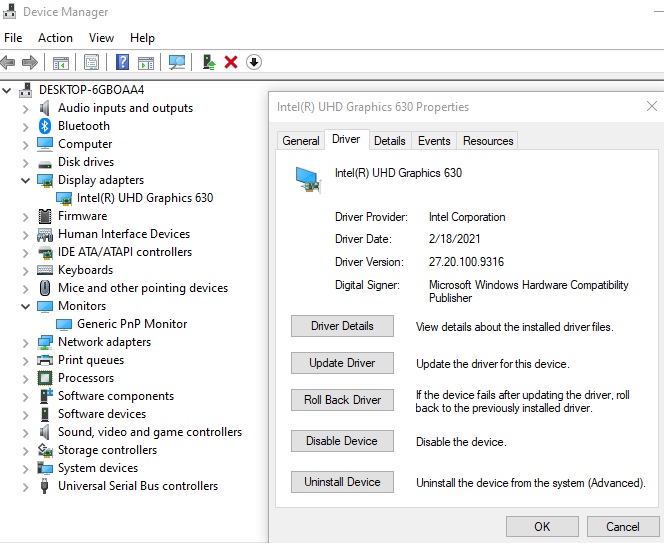Collapse the Display adapters node
The width and height of the screenshot is (664, 543).
click(25, 180)
